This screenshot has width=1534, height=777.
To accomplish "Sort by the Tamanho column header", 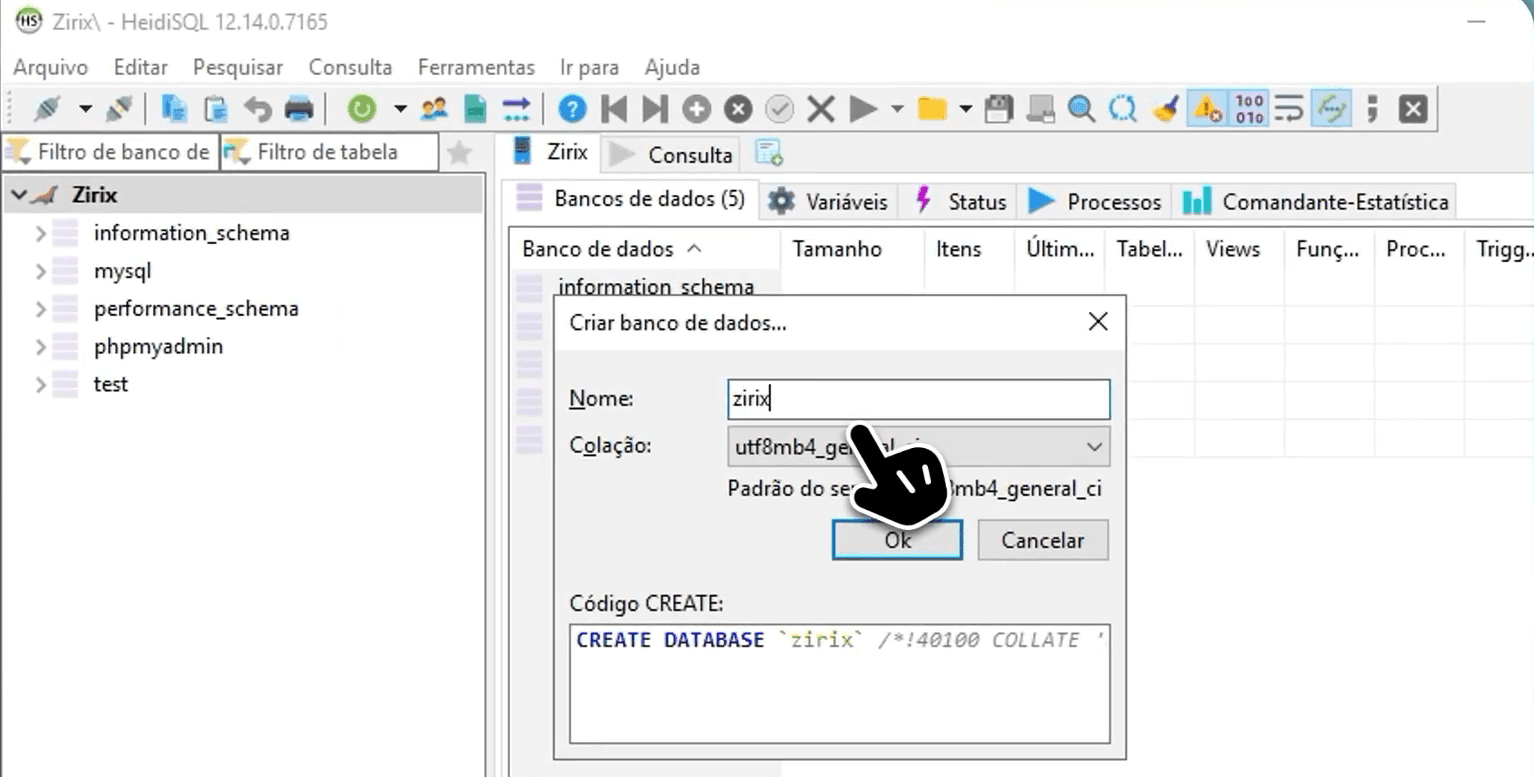I will tap(850, 249).
